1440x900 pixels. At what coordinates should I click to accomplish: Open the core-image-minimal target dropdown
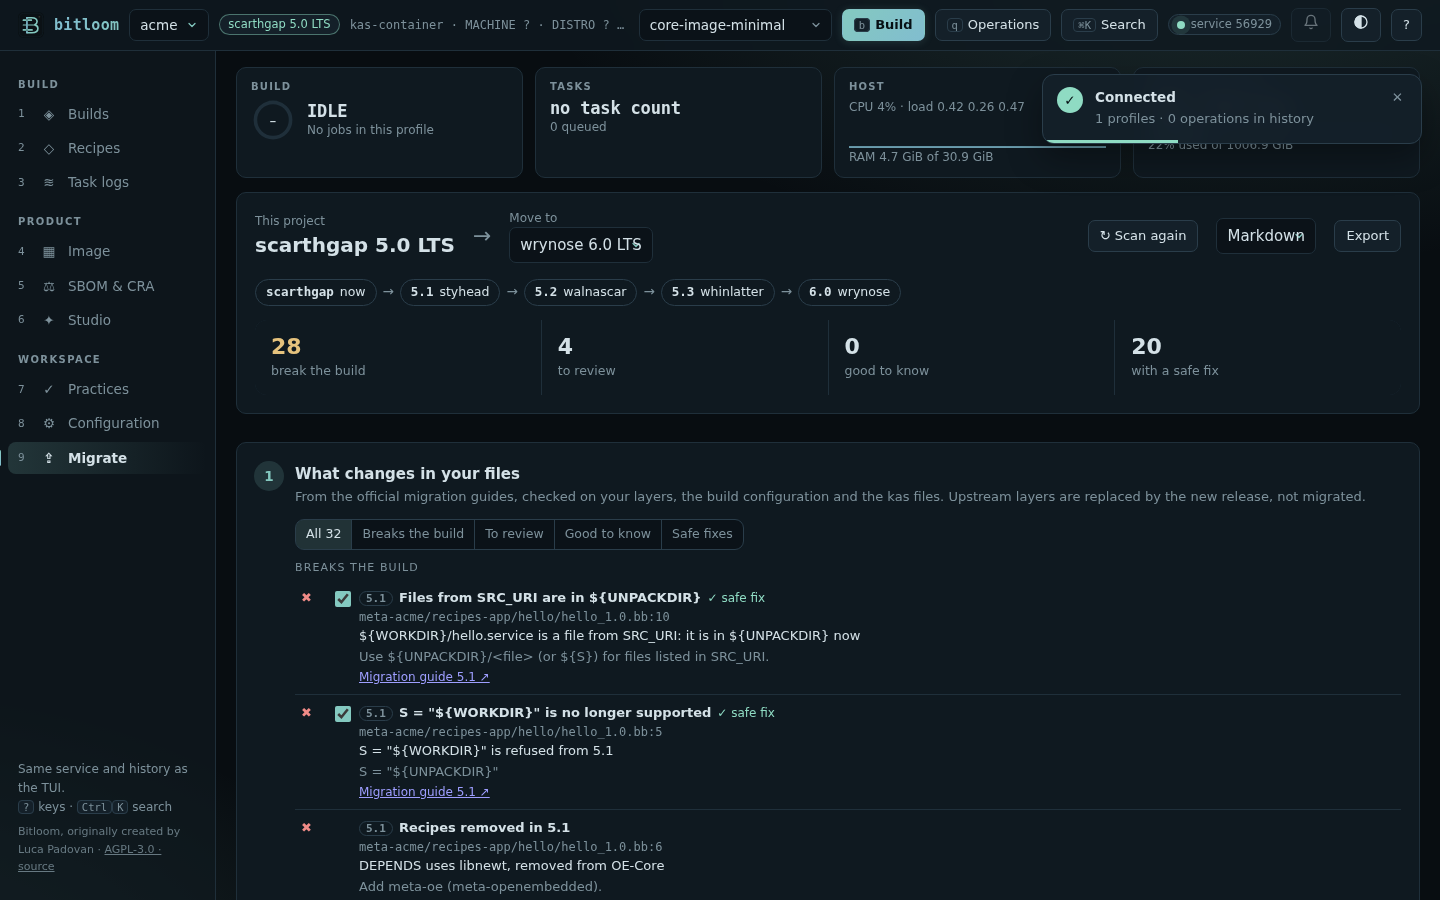pyautogui.click(x=736, y=25)
